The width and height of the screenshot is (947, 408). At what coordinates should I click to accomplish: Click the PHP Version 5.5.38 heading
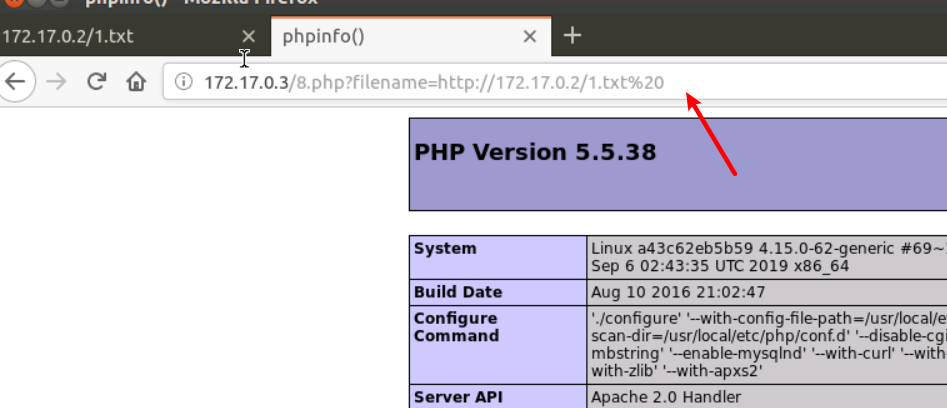coord(535,152)
